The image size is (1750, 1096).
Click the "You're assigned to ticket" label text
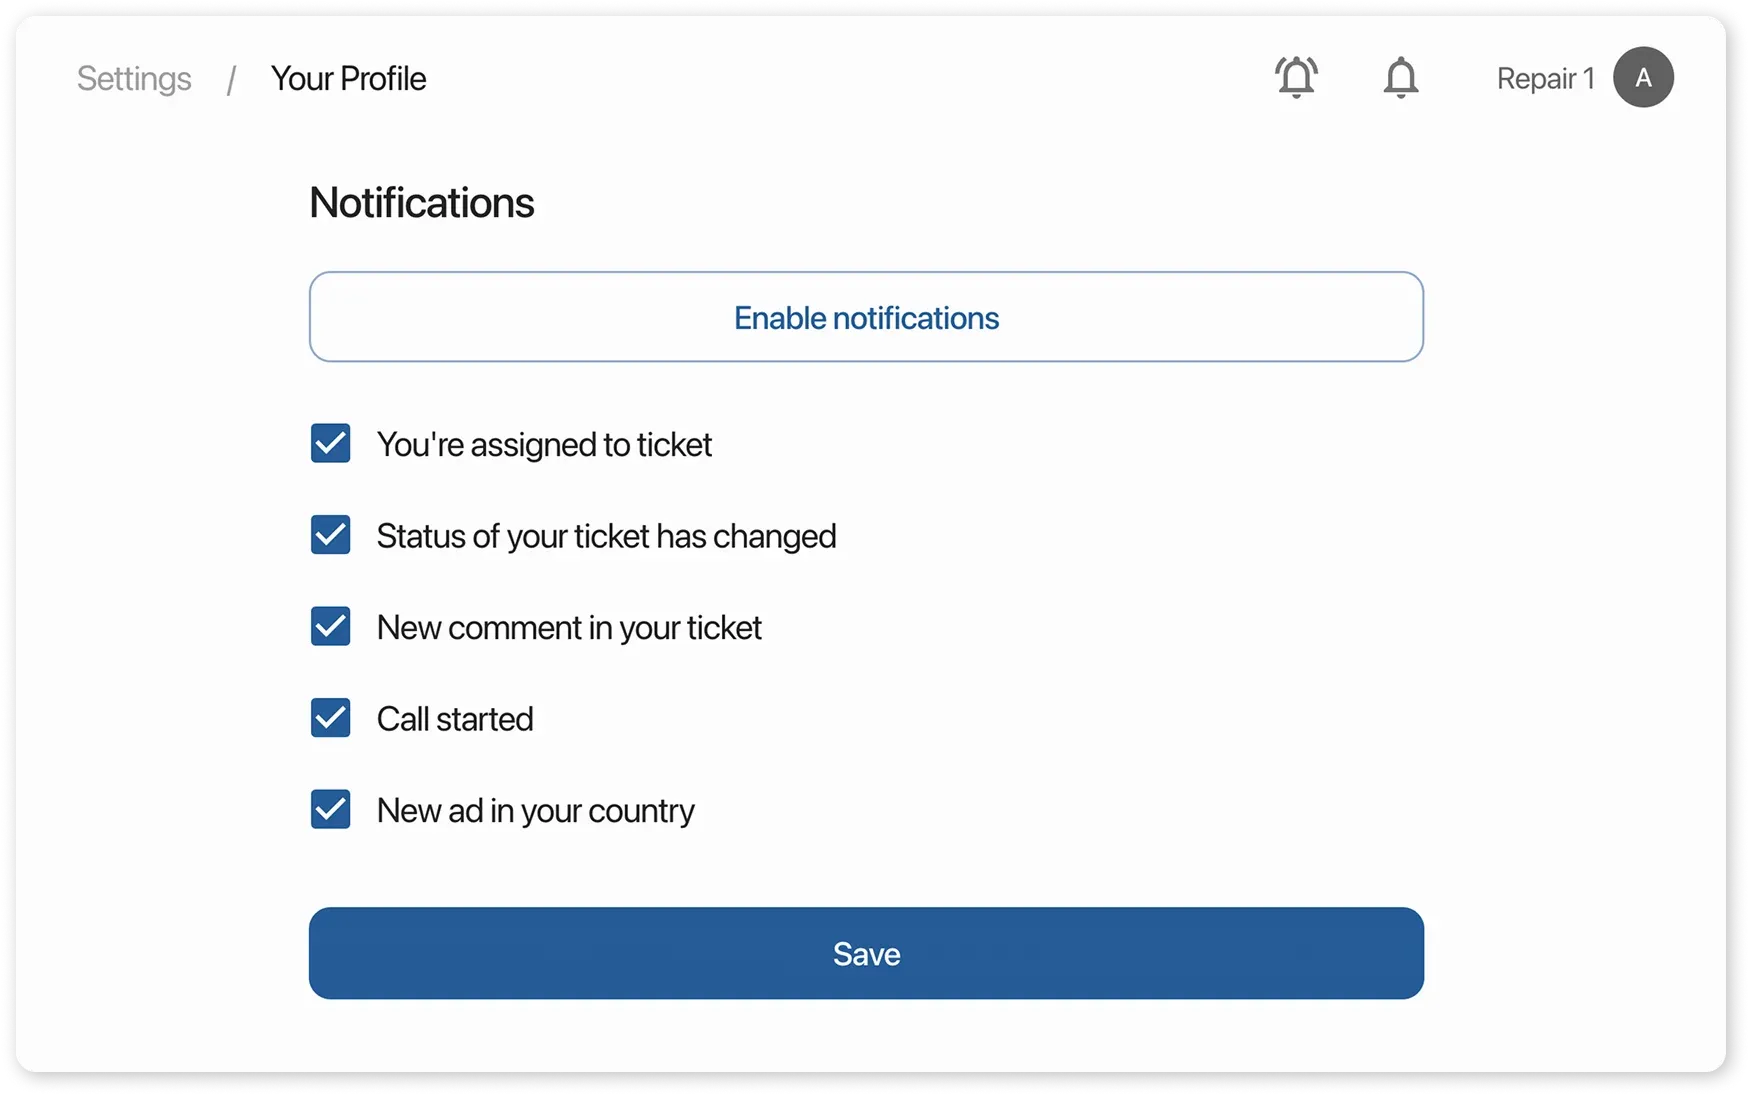(544, 444)
